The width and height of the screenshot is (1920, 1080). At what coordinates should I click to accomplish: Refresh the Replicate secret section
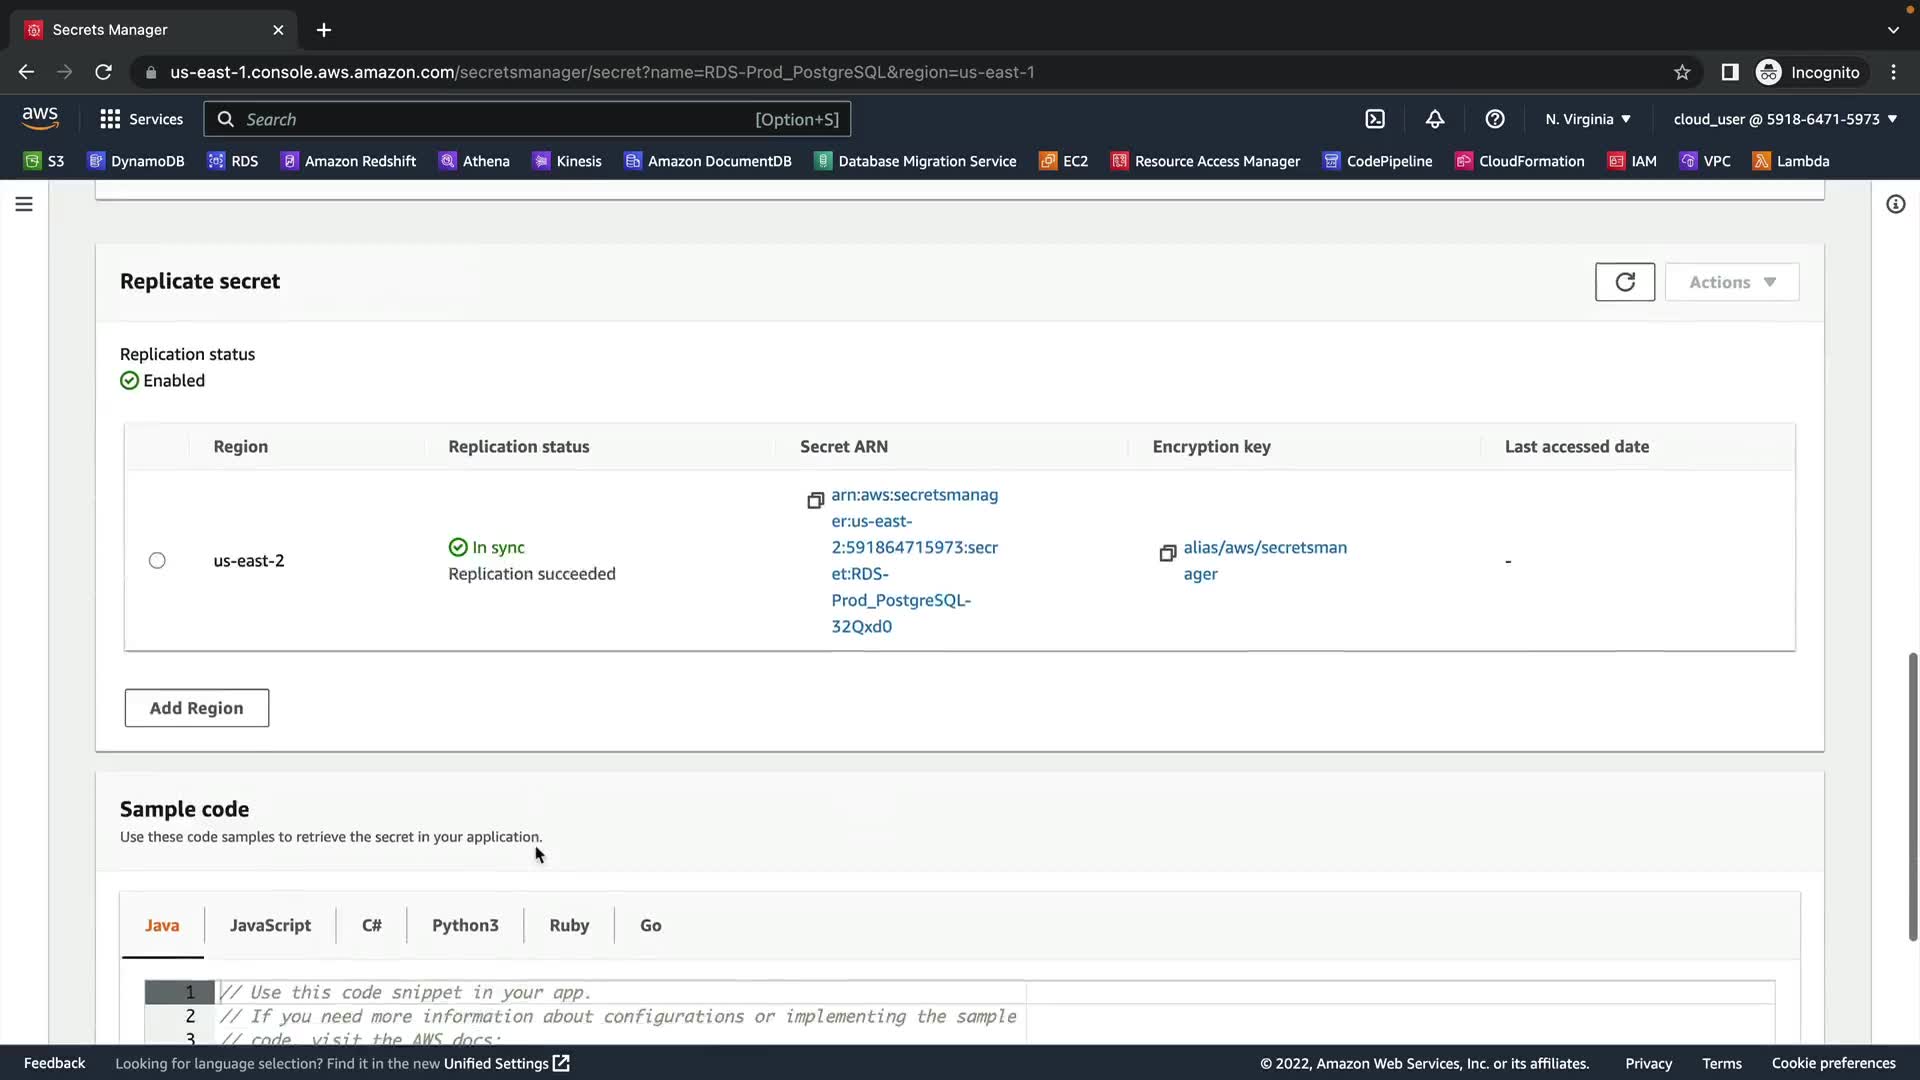1624,282
